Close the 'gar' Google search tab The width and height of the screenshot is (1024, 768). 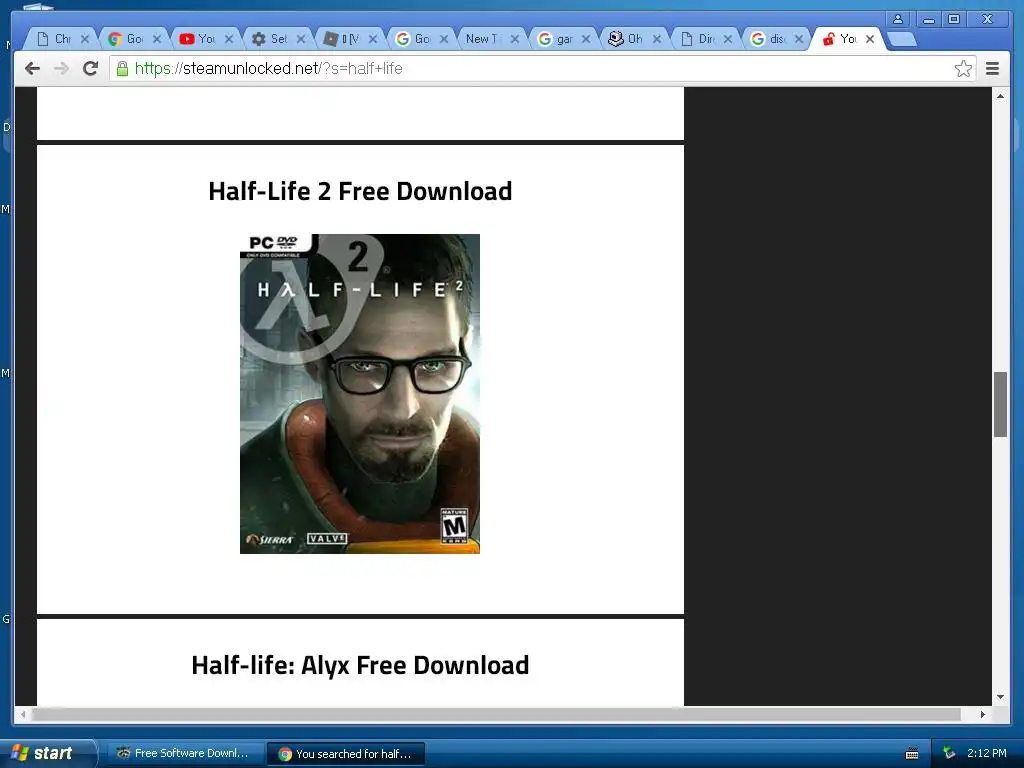[586, 39]
